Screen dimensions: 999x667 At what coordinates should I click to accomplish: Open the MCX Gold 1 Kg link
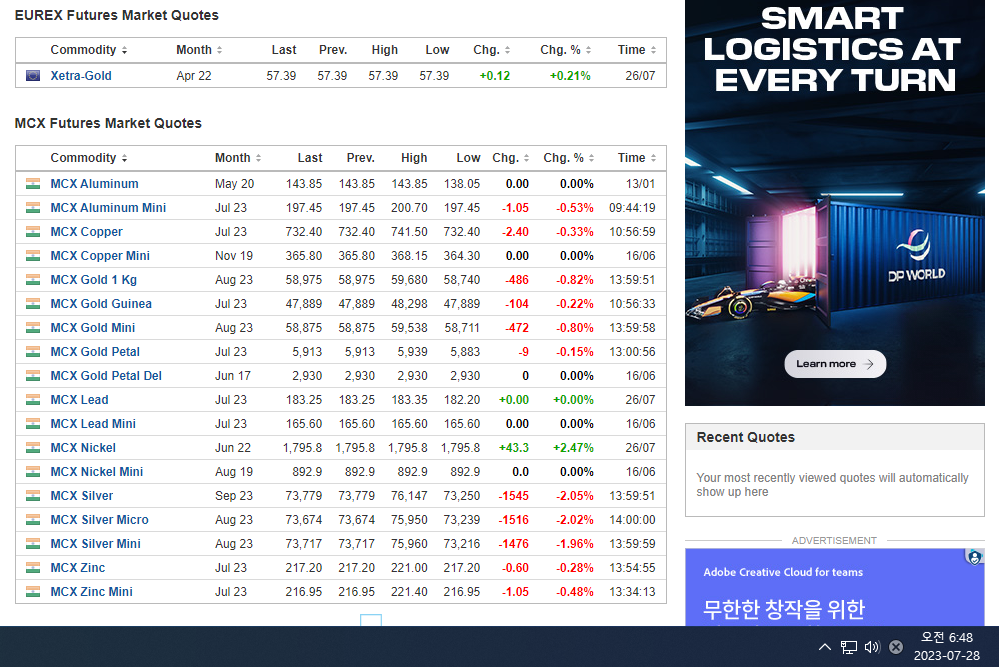94,280
